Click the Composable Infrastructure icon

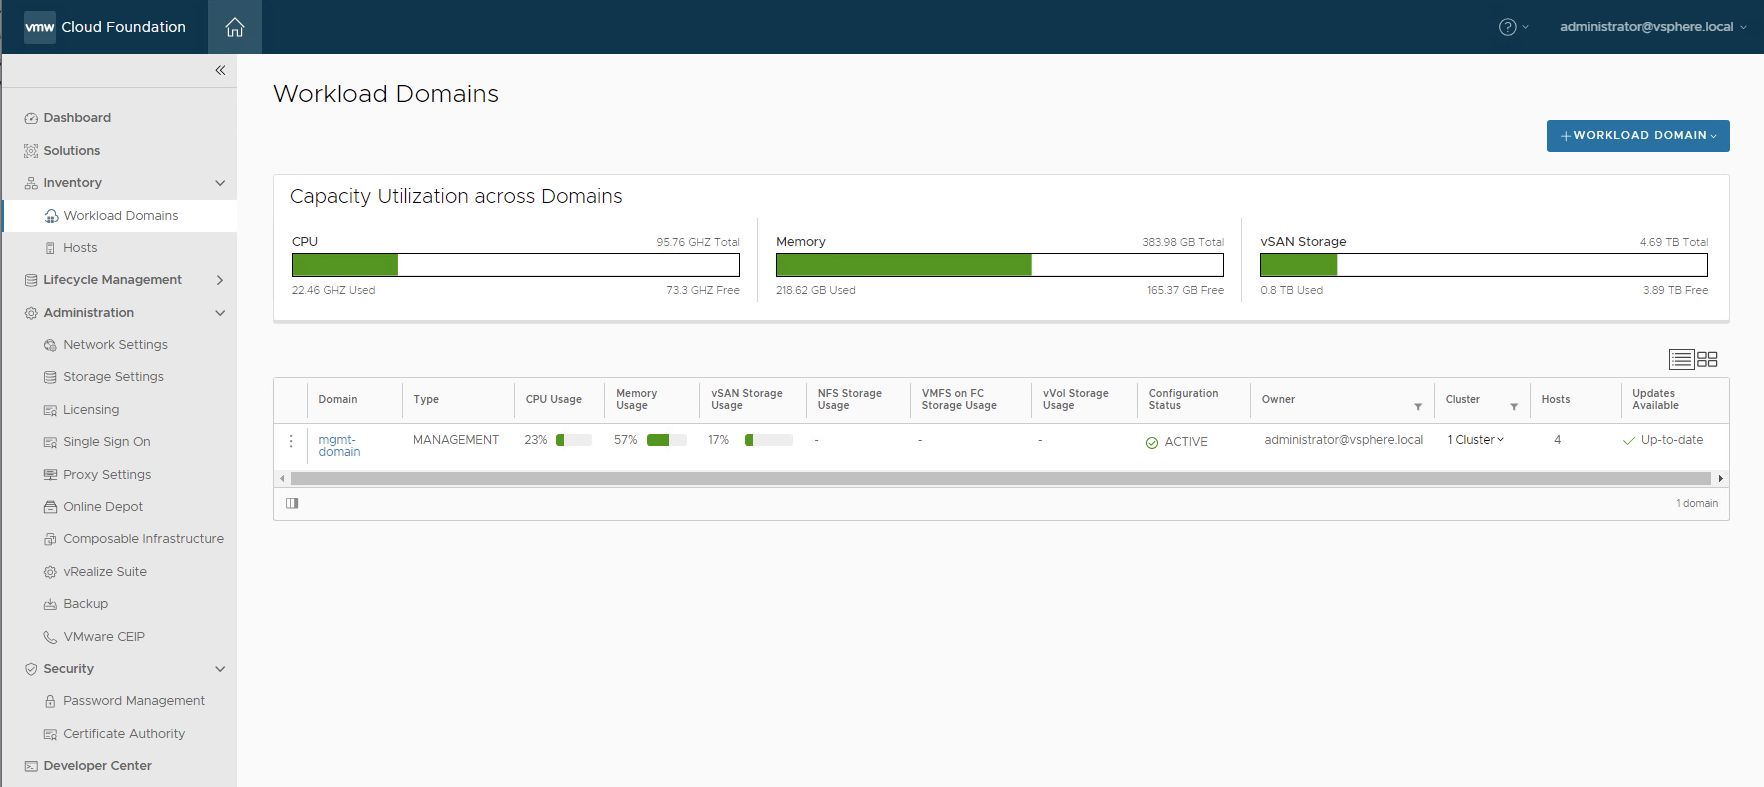click(x=51, y=539)
